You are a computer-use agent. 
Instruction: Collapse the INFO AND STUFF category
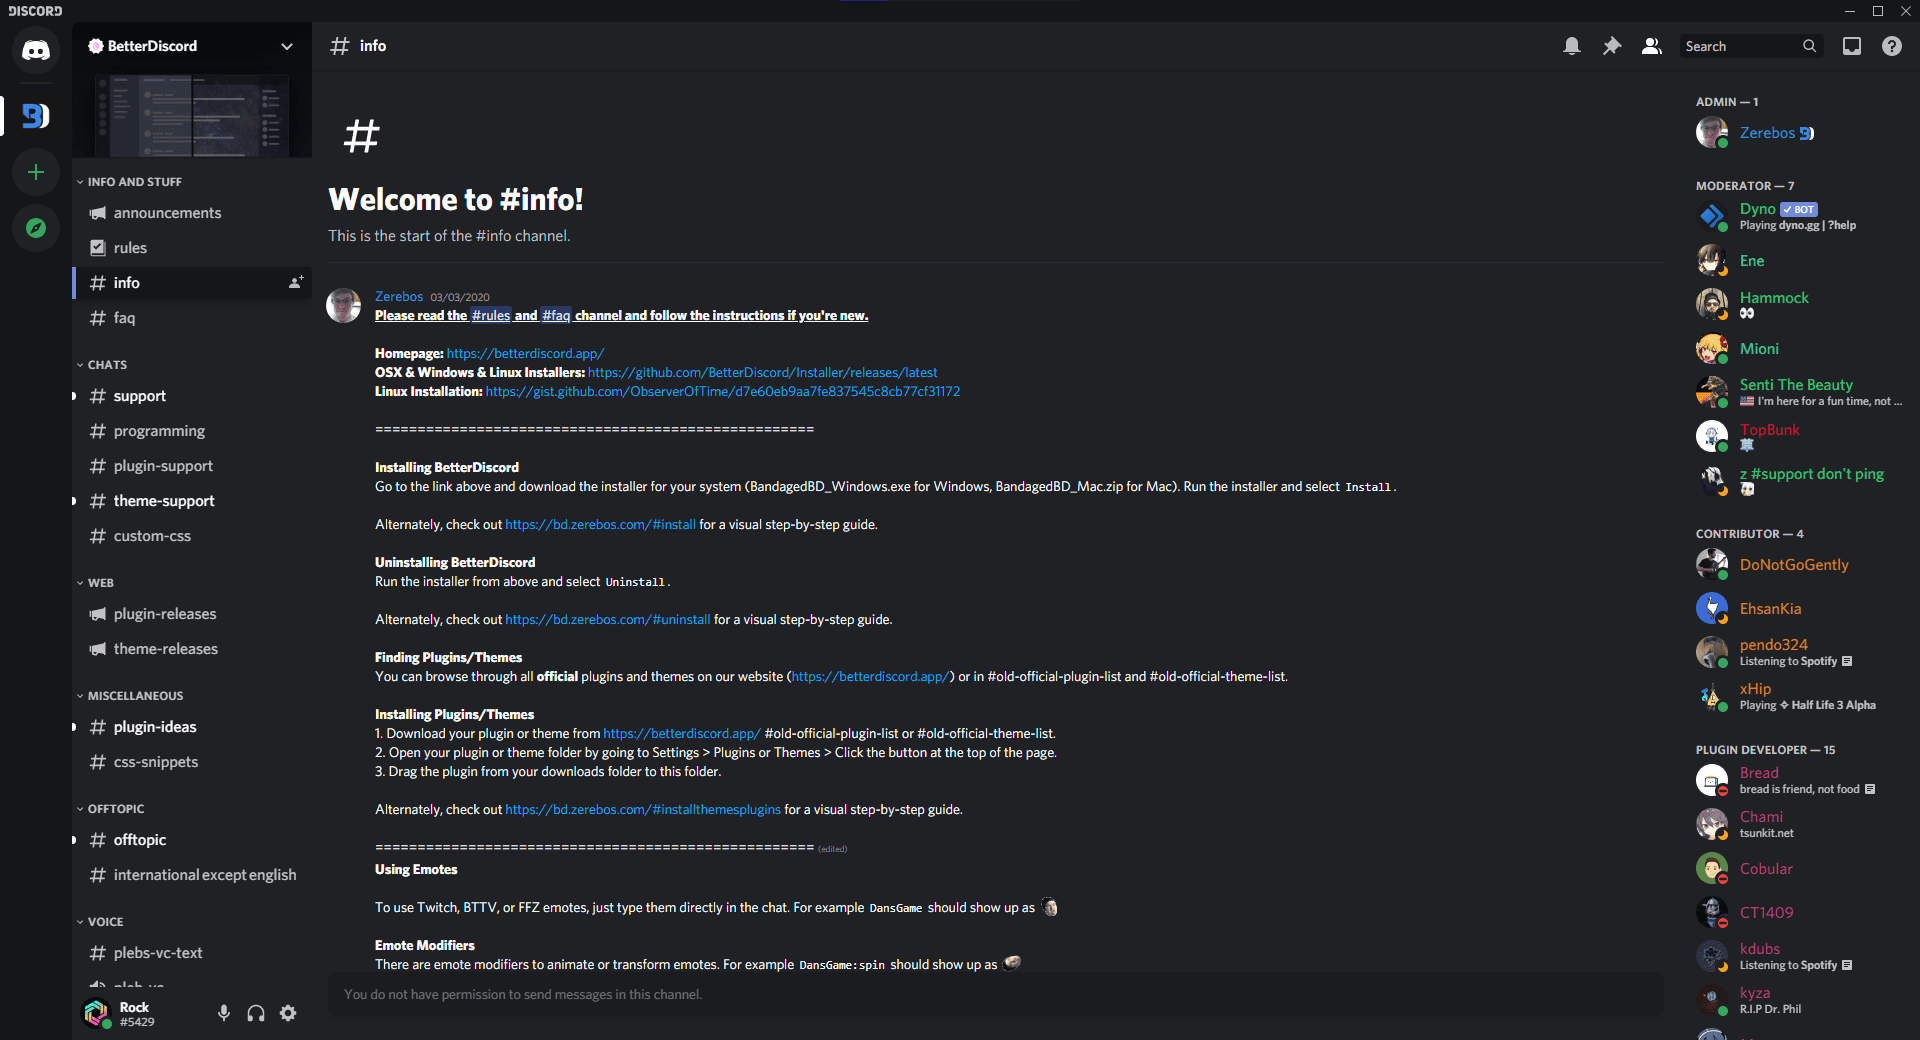click(130, 182)
